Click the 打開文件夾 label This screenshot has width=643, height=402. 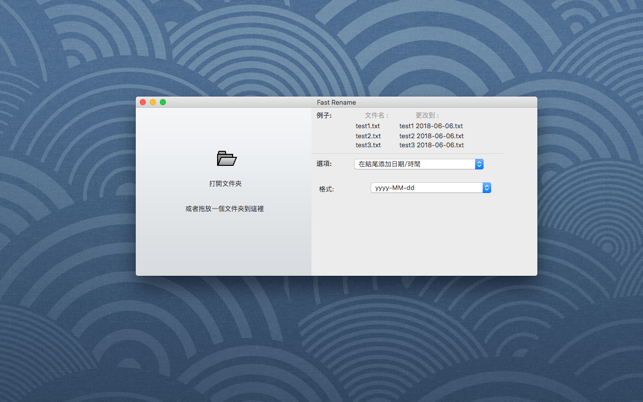(226, 184)
